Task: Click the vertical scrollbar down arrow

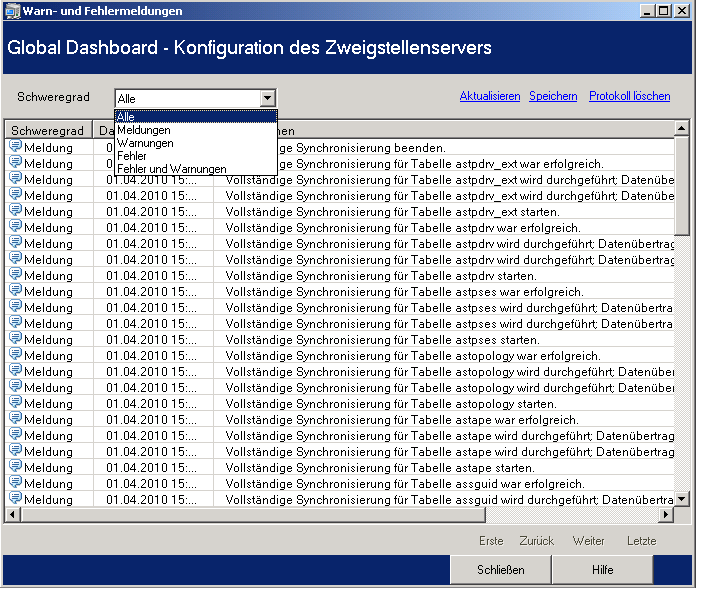Action: click(x=681, y=499)
